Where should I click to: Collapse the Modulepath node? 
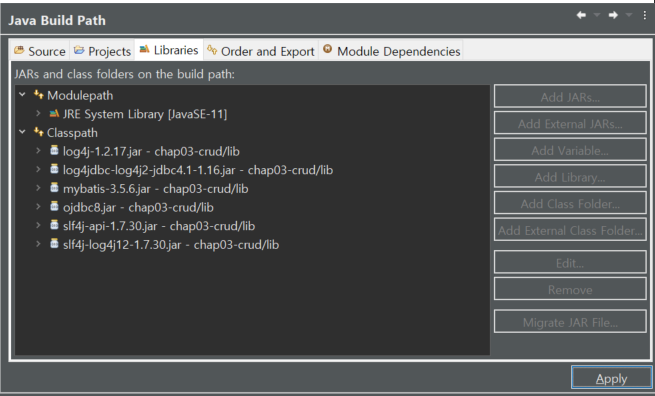click(23, 95)
